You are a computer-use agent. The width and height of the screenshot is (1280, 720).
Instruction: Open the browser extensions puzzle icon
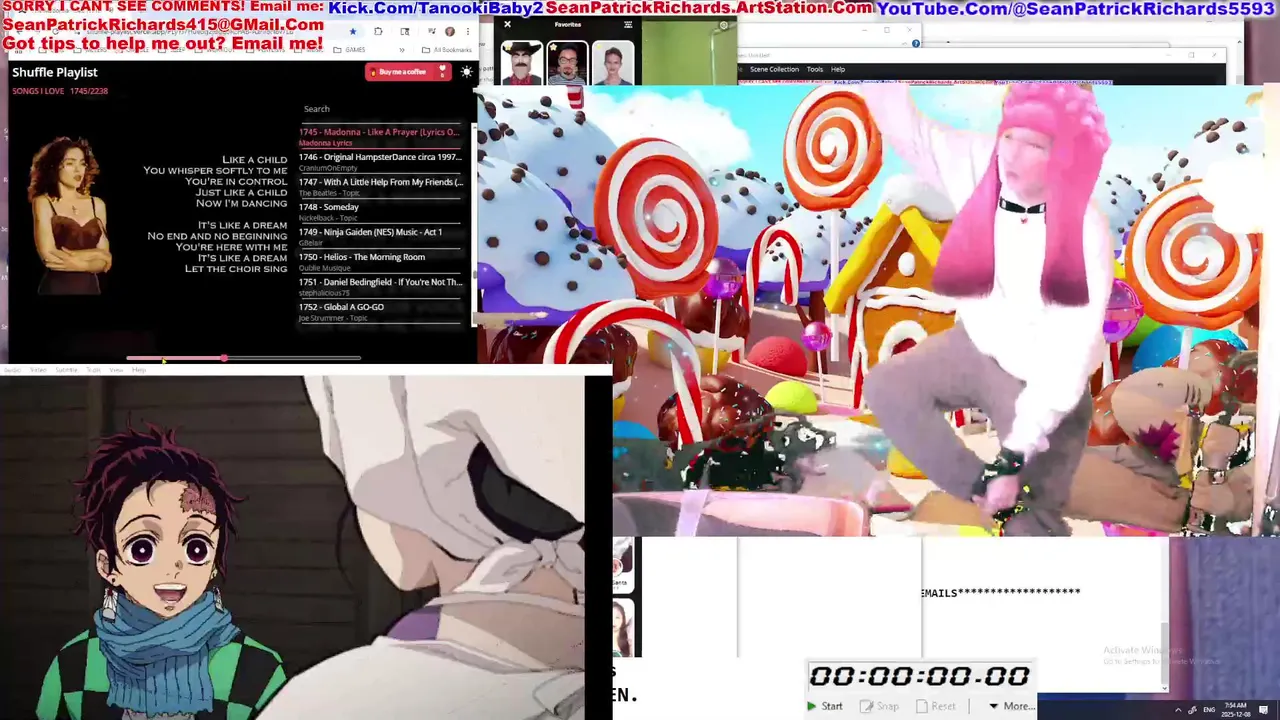[x=378, y=31]
